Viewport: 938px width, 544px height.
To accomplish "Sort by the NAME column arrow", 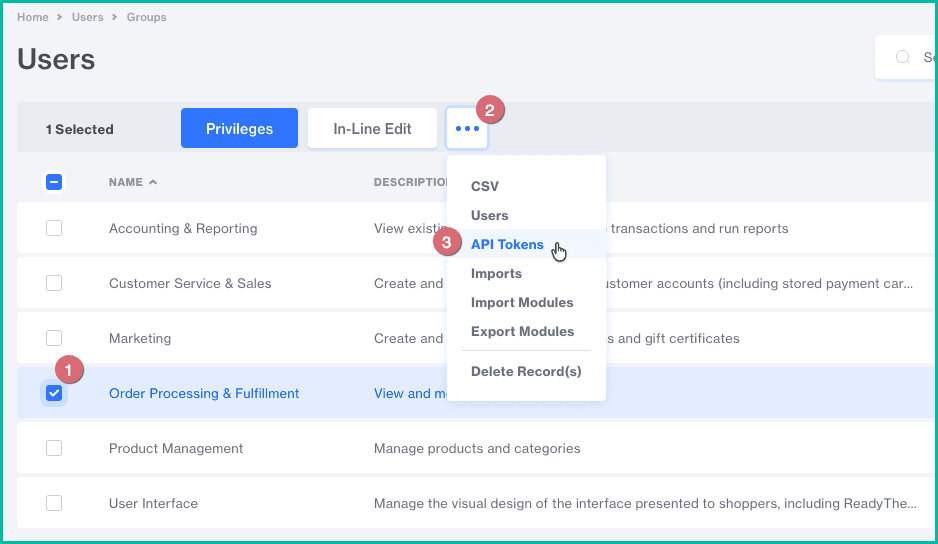I will 153,182.
